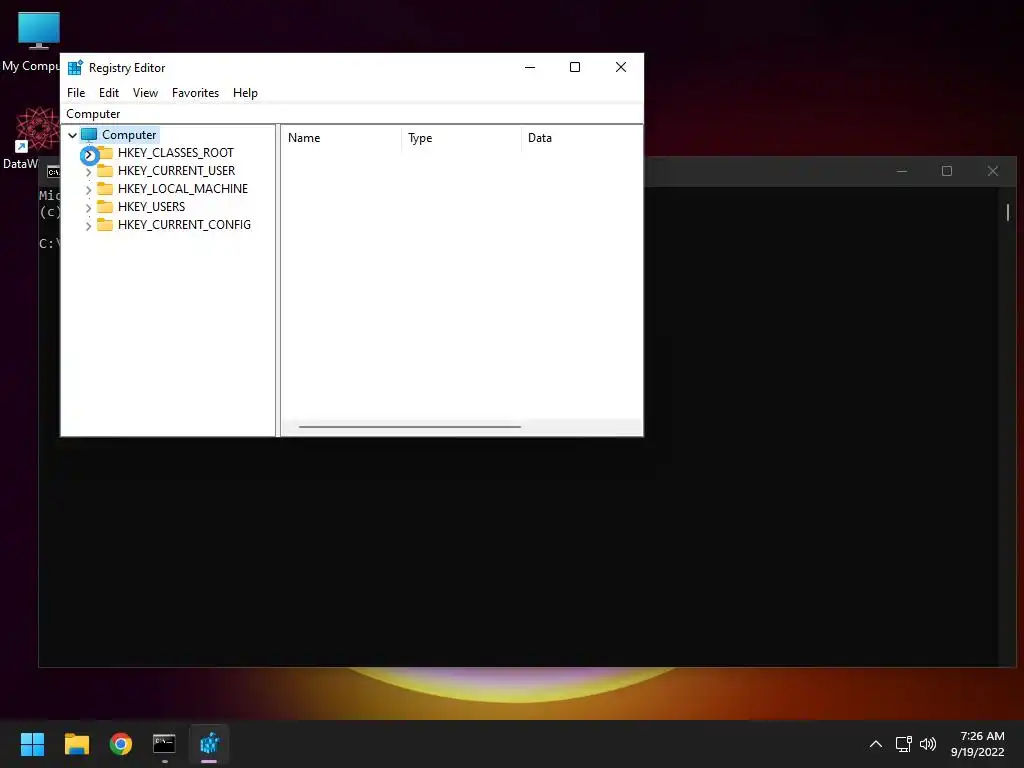1024x768 pixels.
Task: Open the File menu
Action: click(x=76, y=93)
